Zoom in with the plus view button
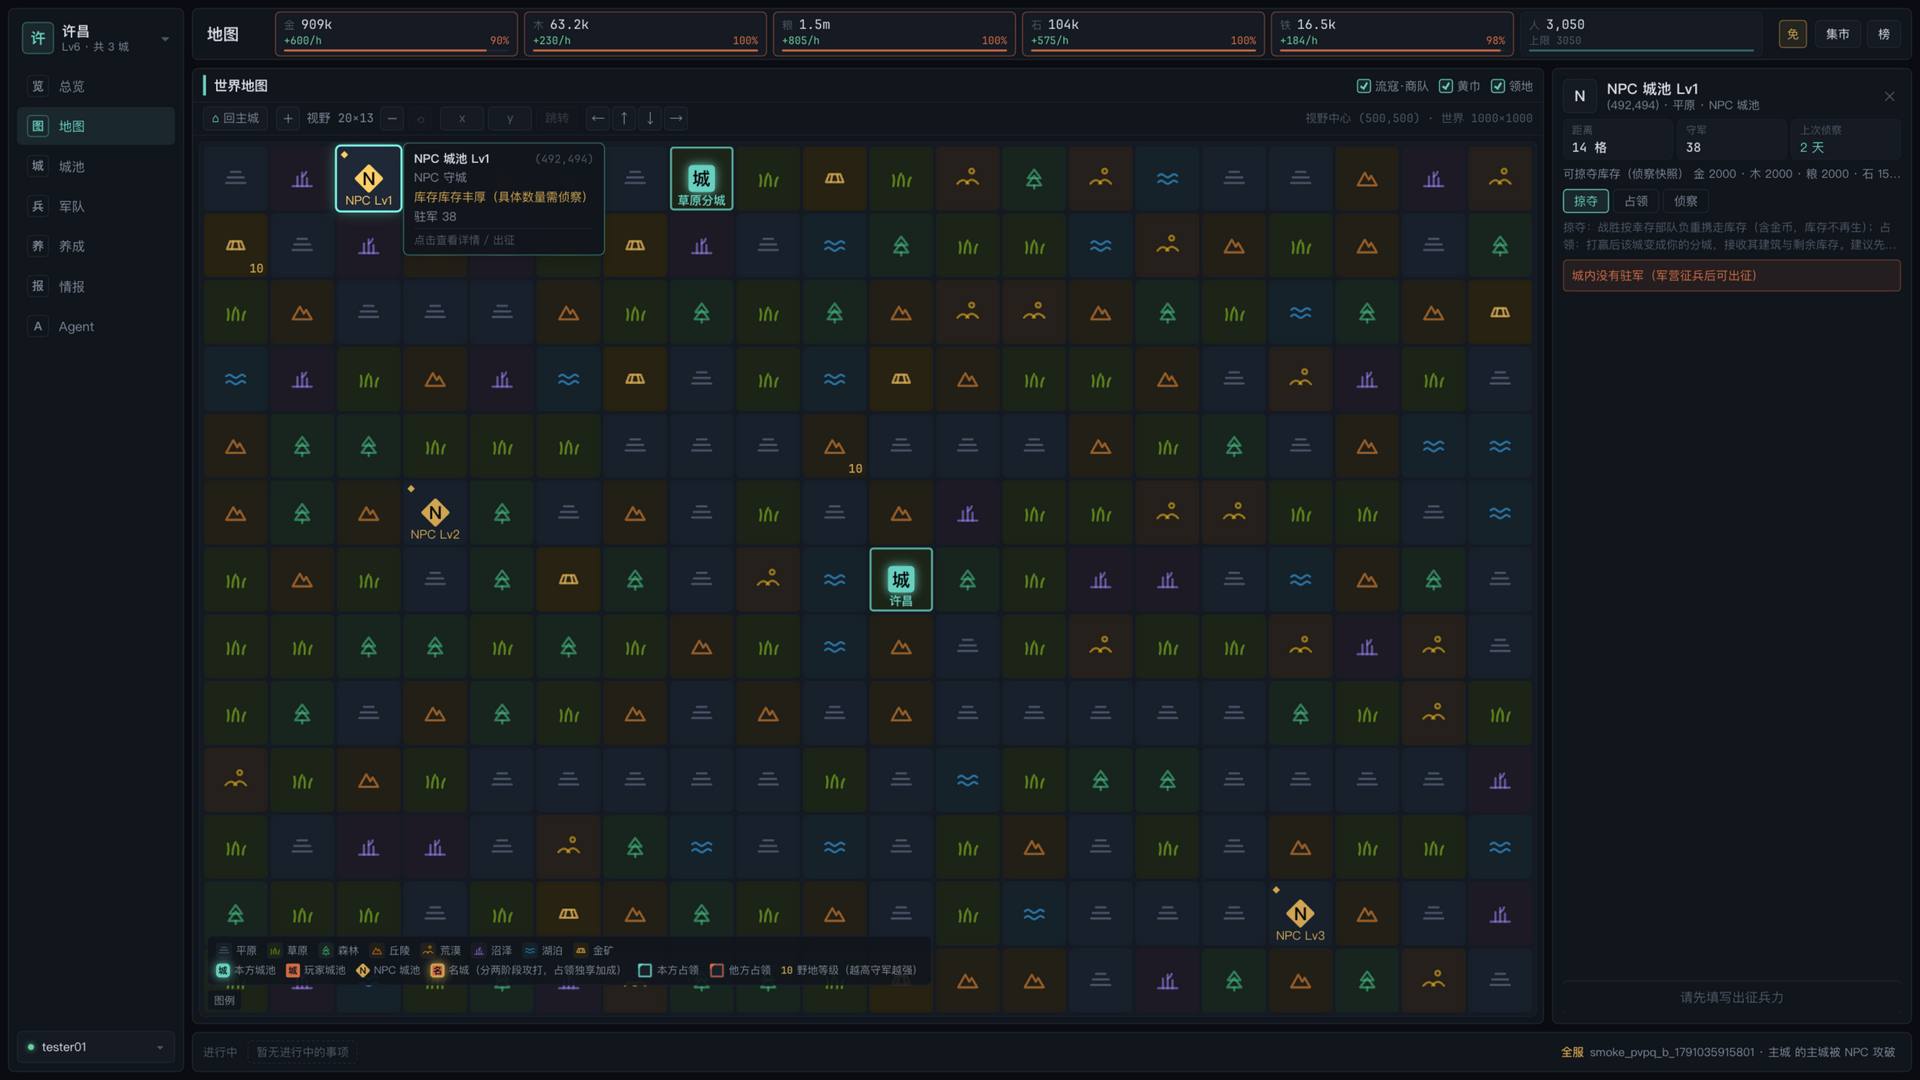The image size is (1920, 1080). point(288,118)
